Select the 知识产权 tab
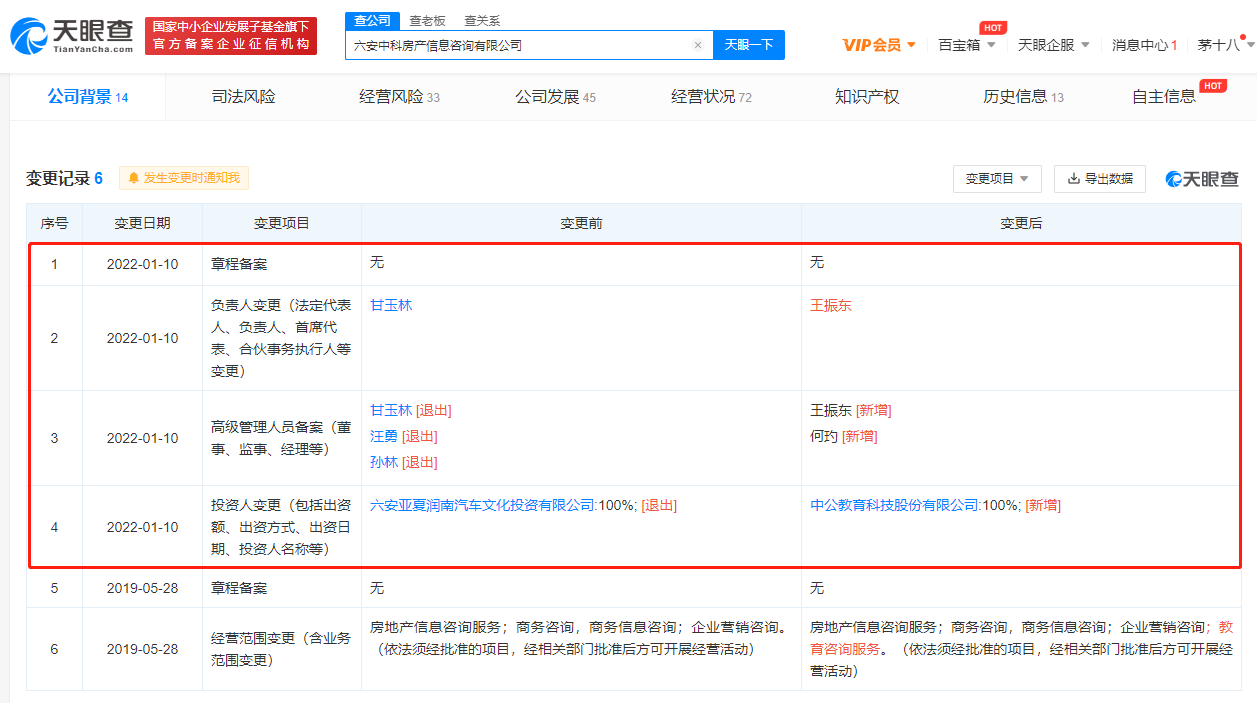The width and height of the screenshot is (1257, 703). tap(867, 97)
